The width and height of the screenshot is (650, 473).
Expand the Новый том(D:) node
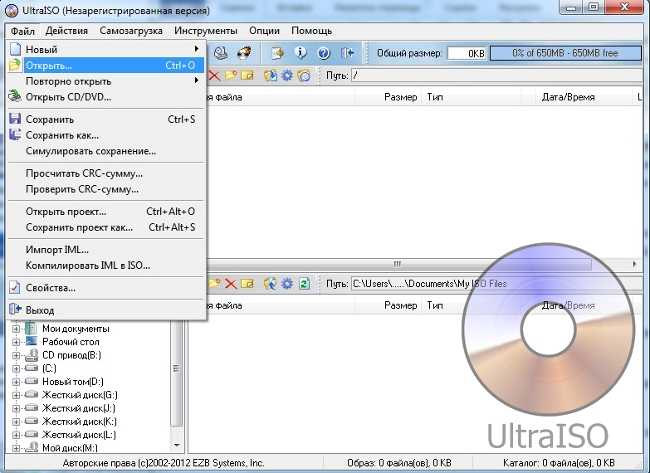click(16, 382)
